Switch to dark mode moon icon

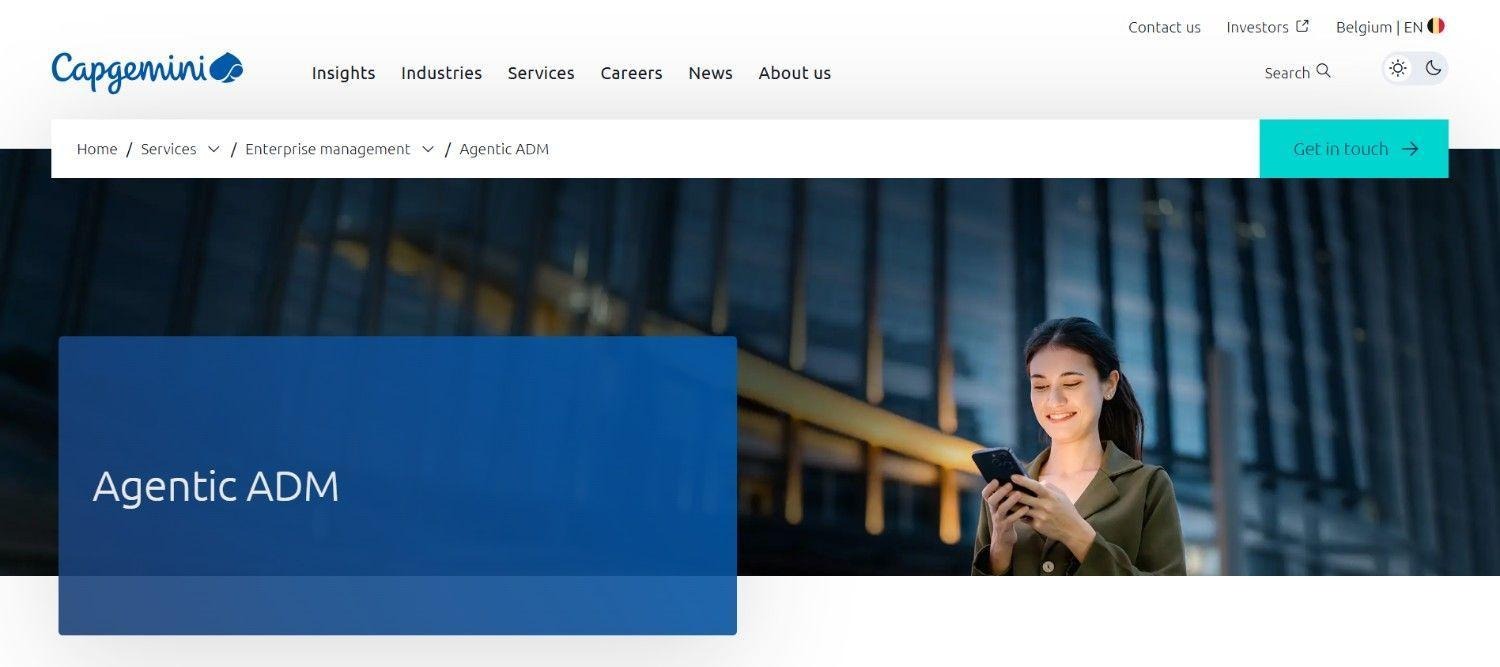pos(1433,68)
